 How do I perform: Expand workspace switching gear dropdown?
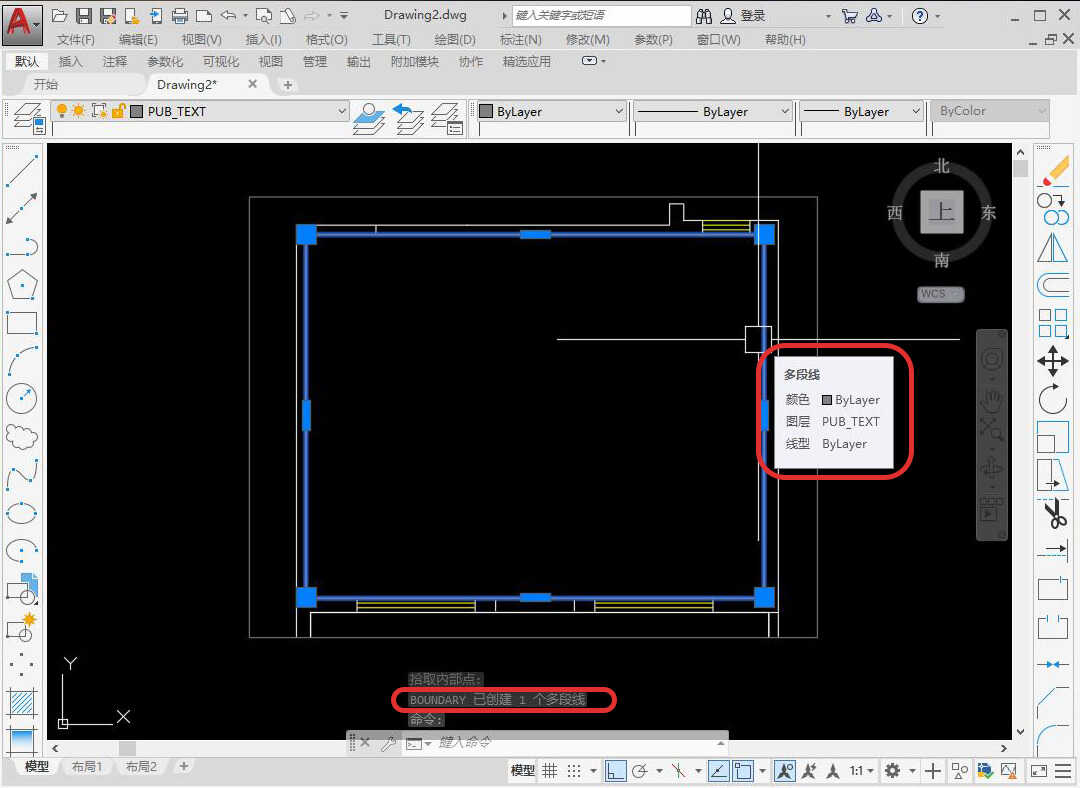(x=912, y=771)
